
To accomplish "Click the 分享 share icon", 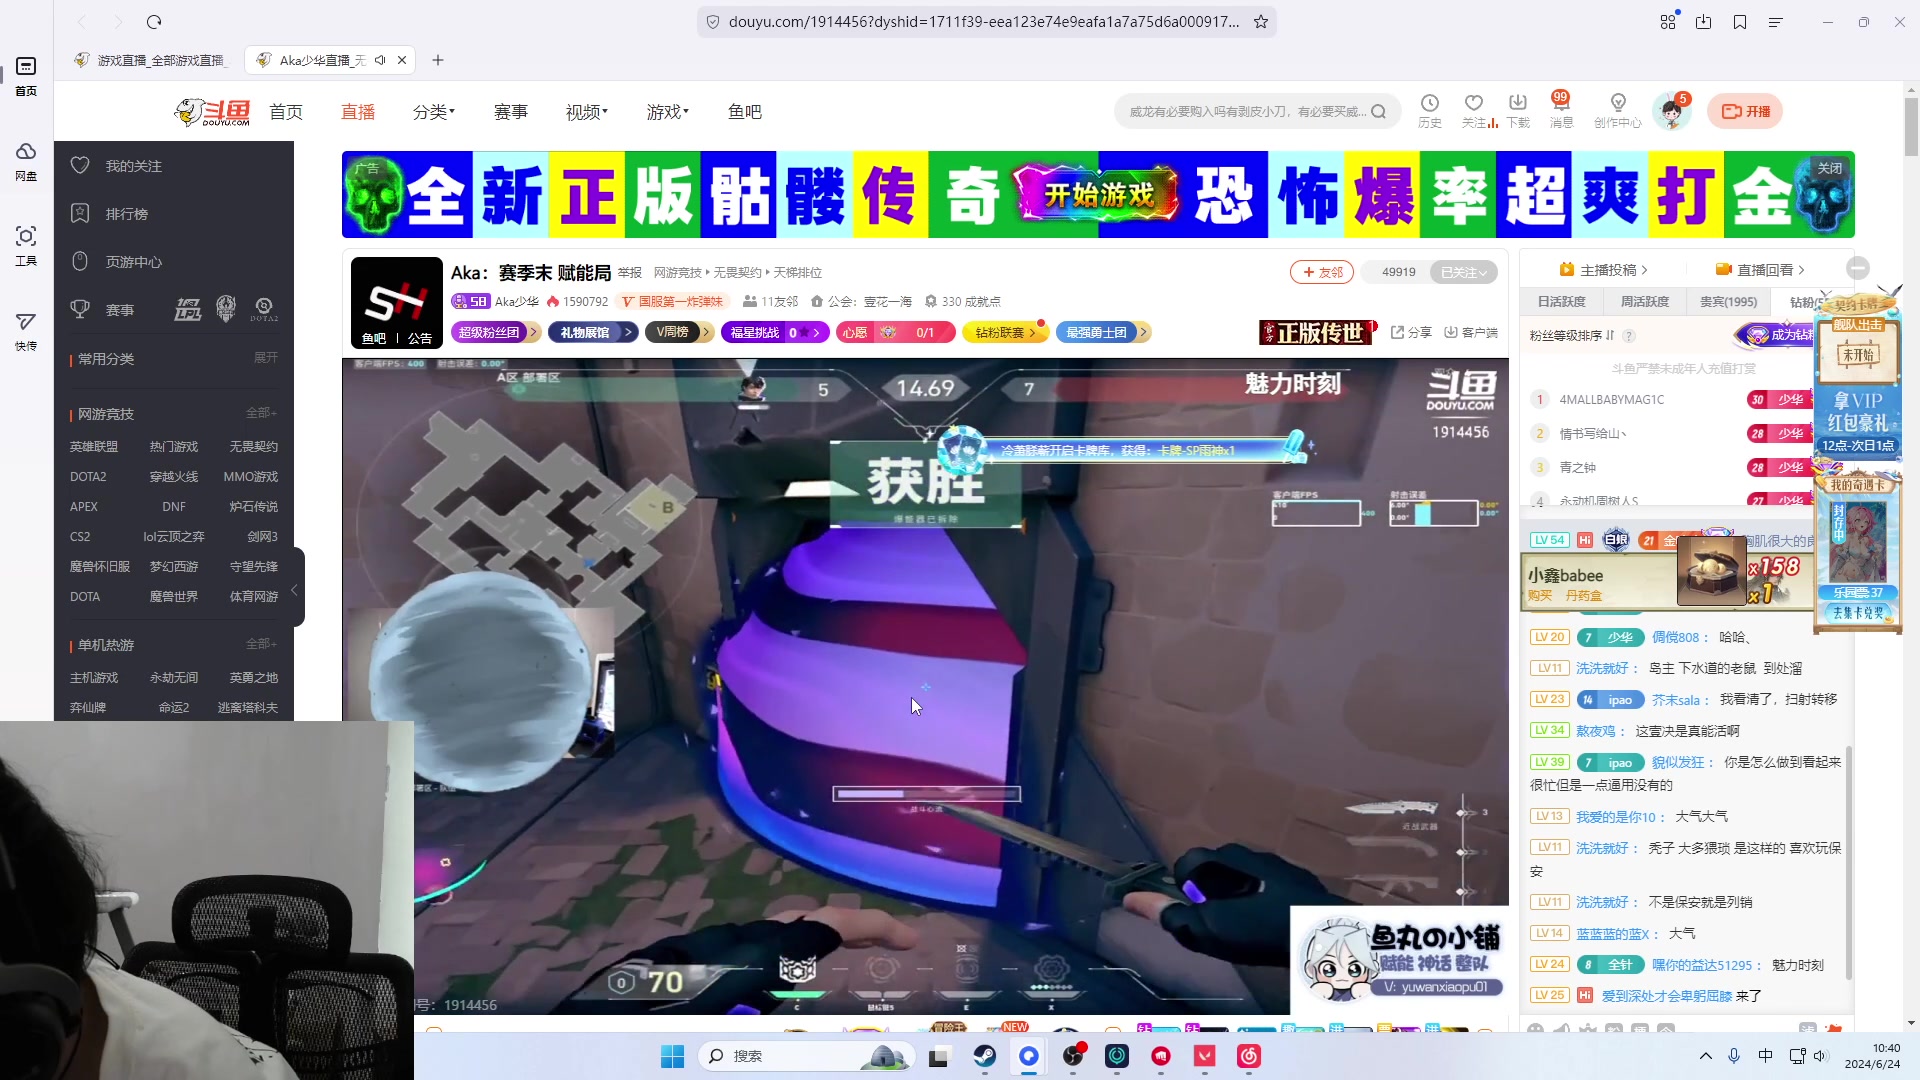I will click(x=1411, y=332).
